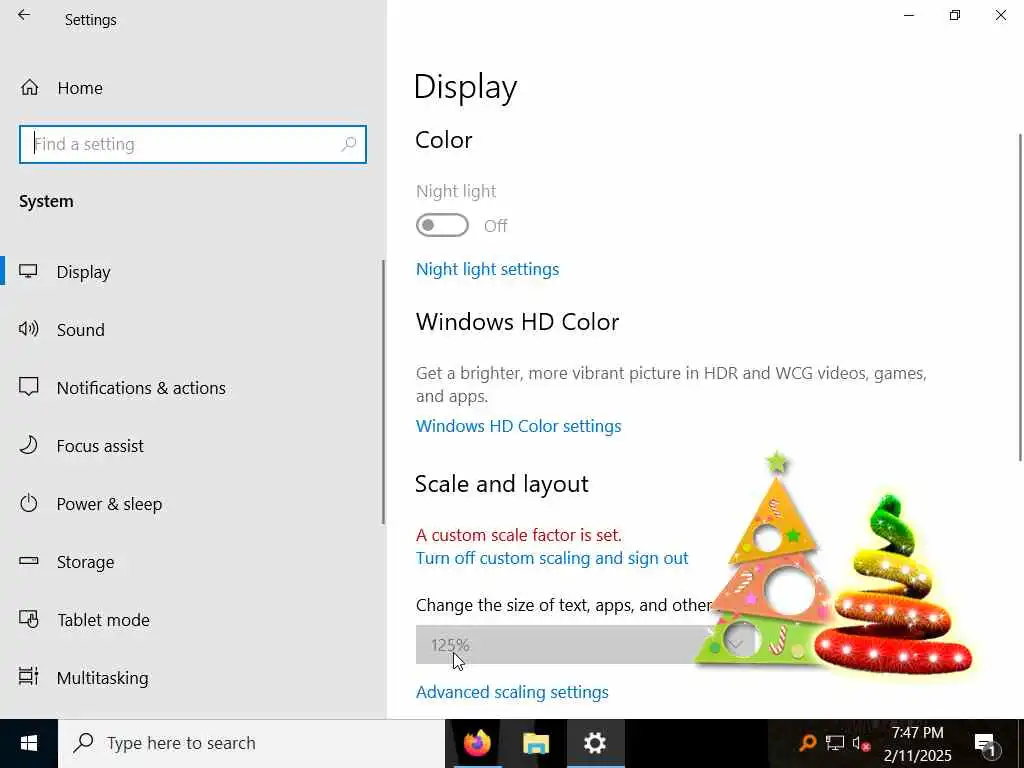Toggle the Night light switch

(442, 225)
